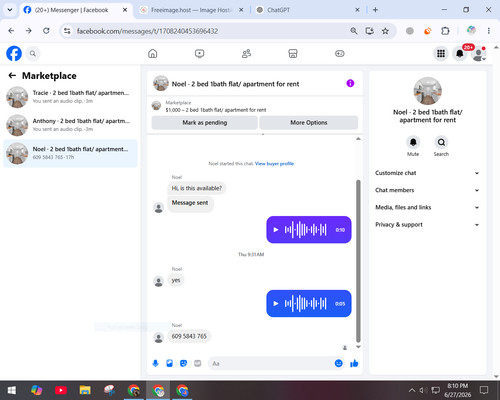This screenshot has height=400, width=500.
Task: Seek in the 0:05 clip waveform
Action: 305,303
